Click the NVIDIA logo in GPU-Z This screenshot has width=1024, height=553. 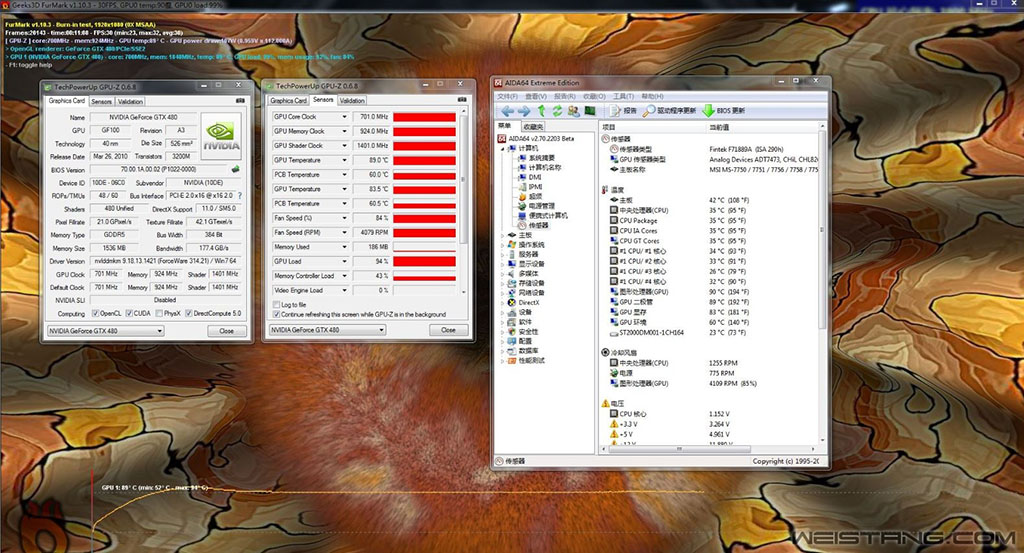[221, 136]
